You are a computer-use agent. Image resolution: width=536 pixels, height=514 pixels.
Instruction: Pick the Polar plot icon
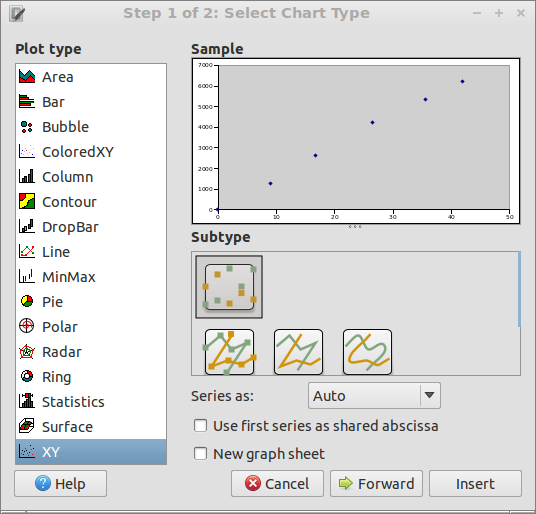point(27,326)
